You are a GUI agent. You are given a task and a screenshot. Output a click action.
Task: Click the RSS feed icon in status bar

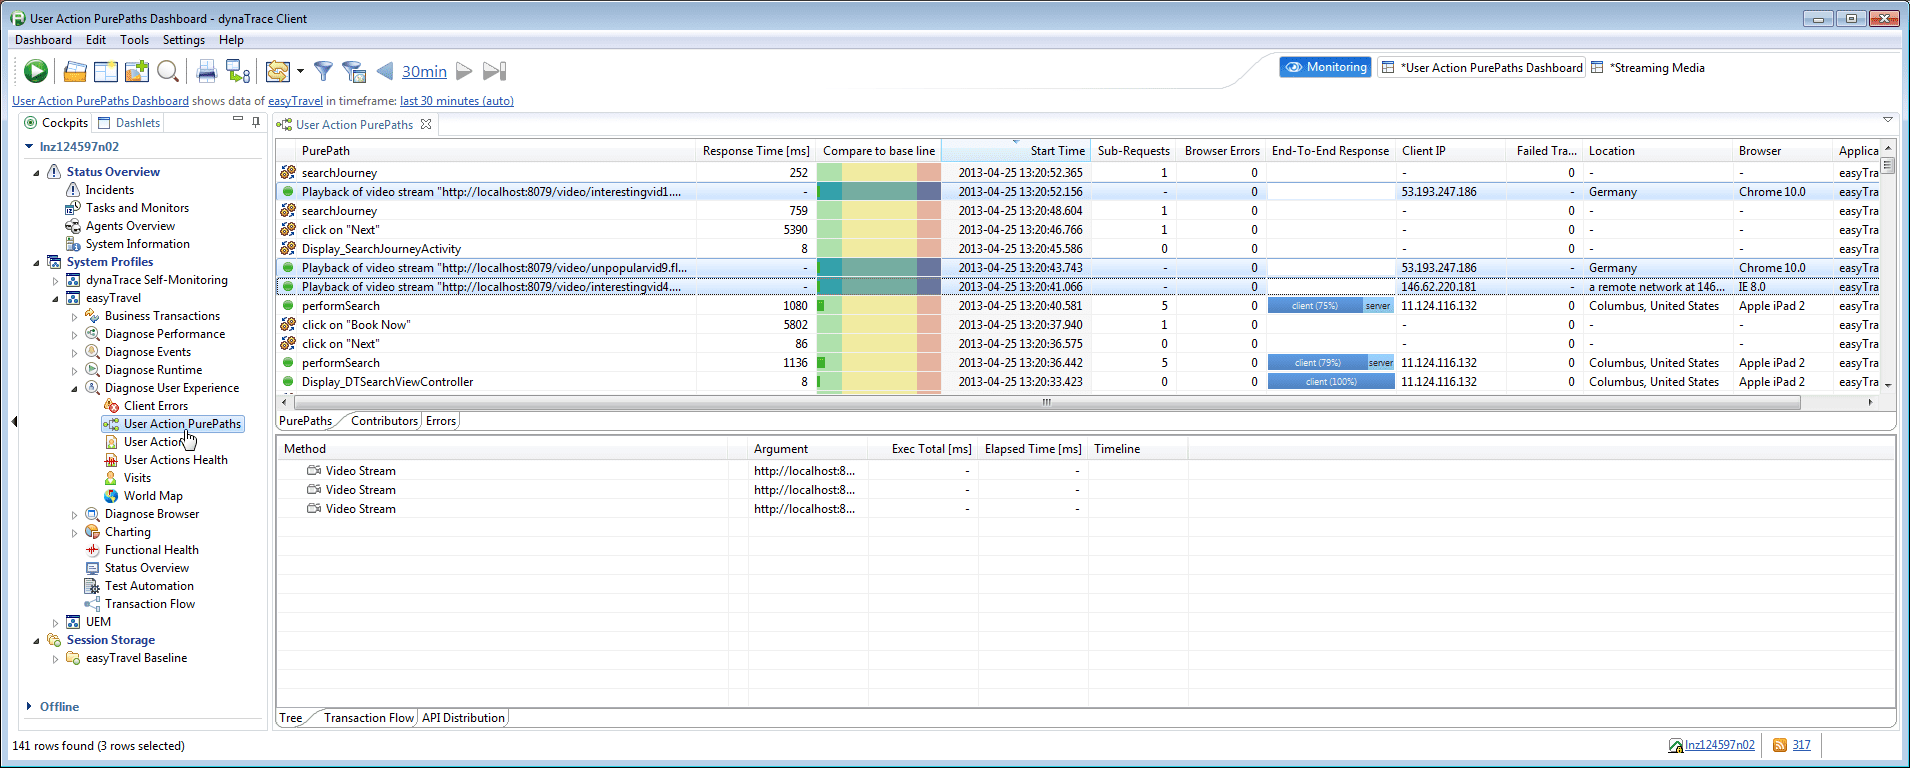coord(1780,745)
